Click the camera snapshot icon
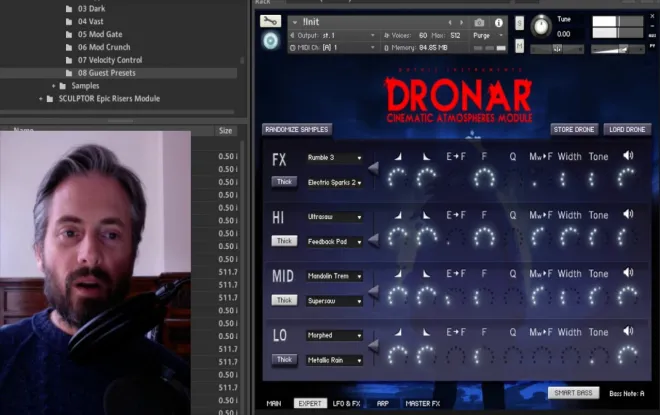This screenshot has height=415, width=660. coord(479,23)
